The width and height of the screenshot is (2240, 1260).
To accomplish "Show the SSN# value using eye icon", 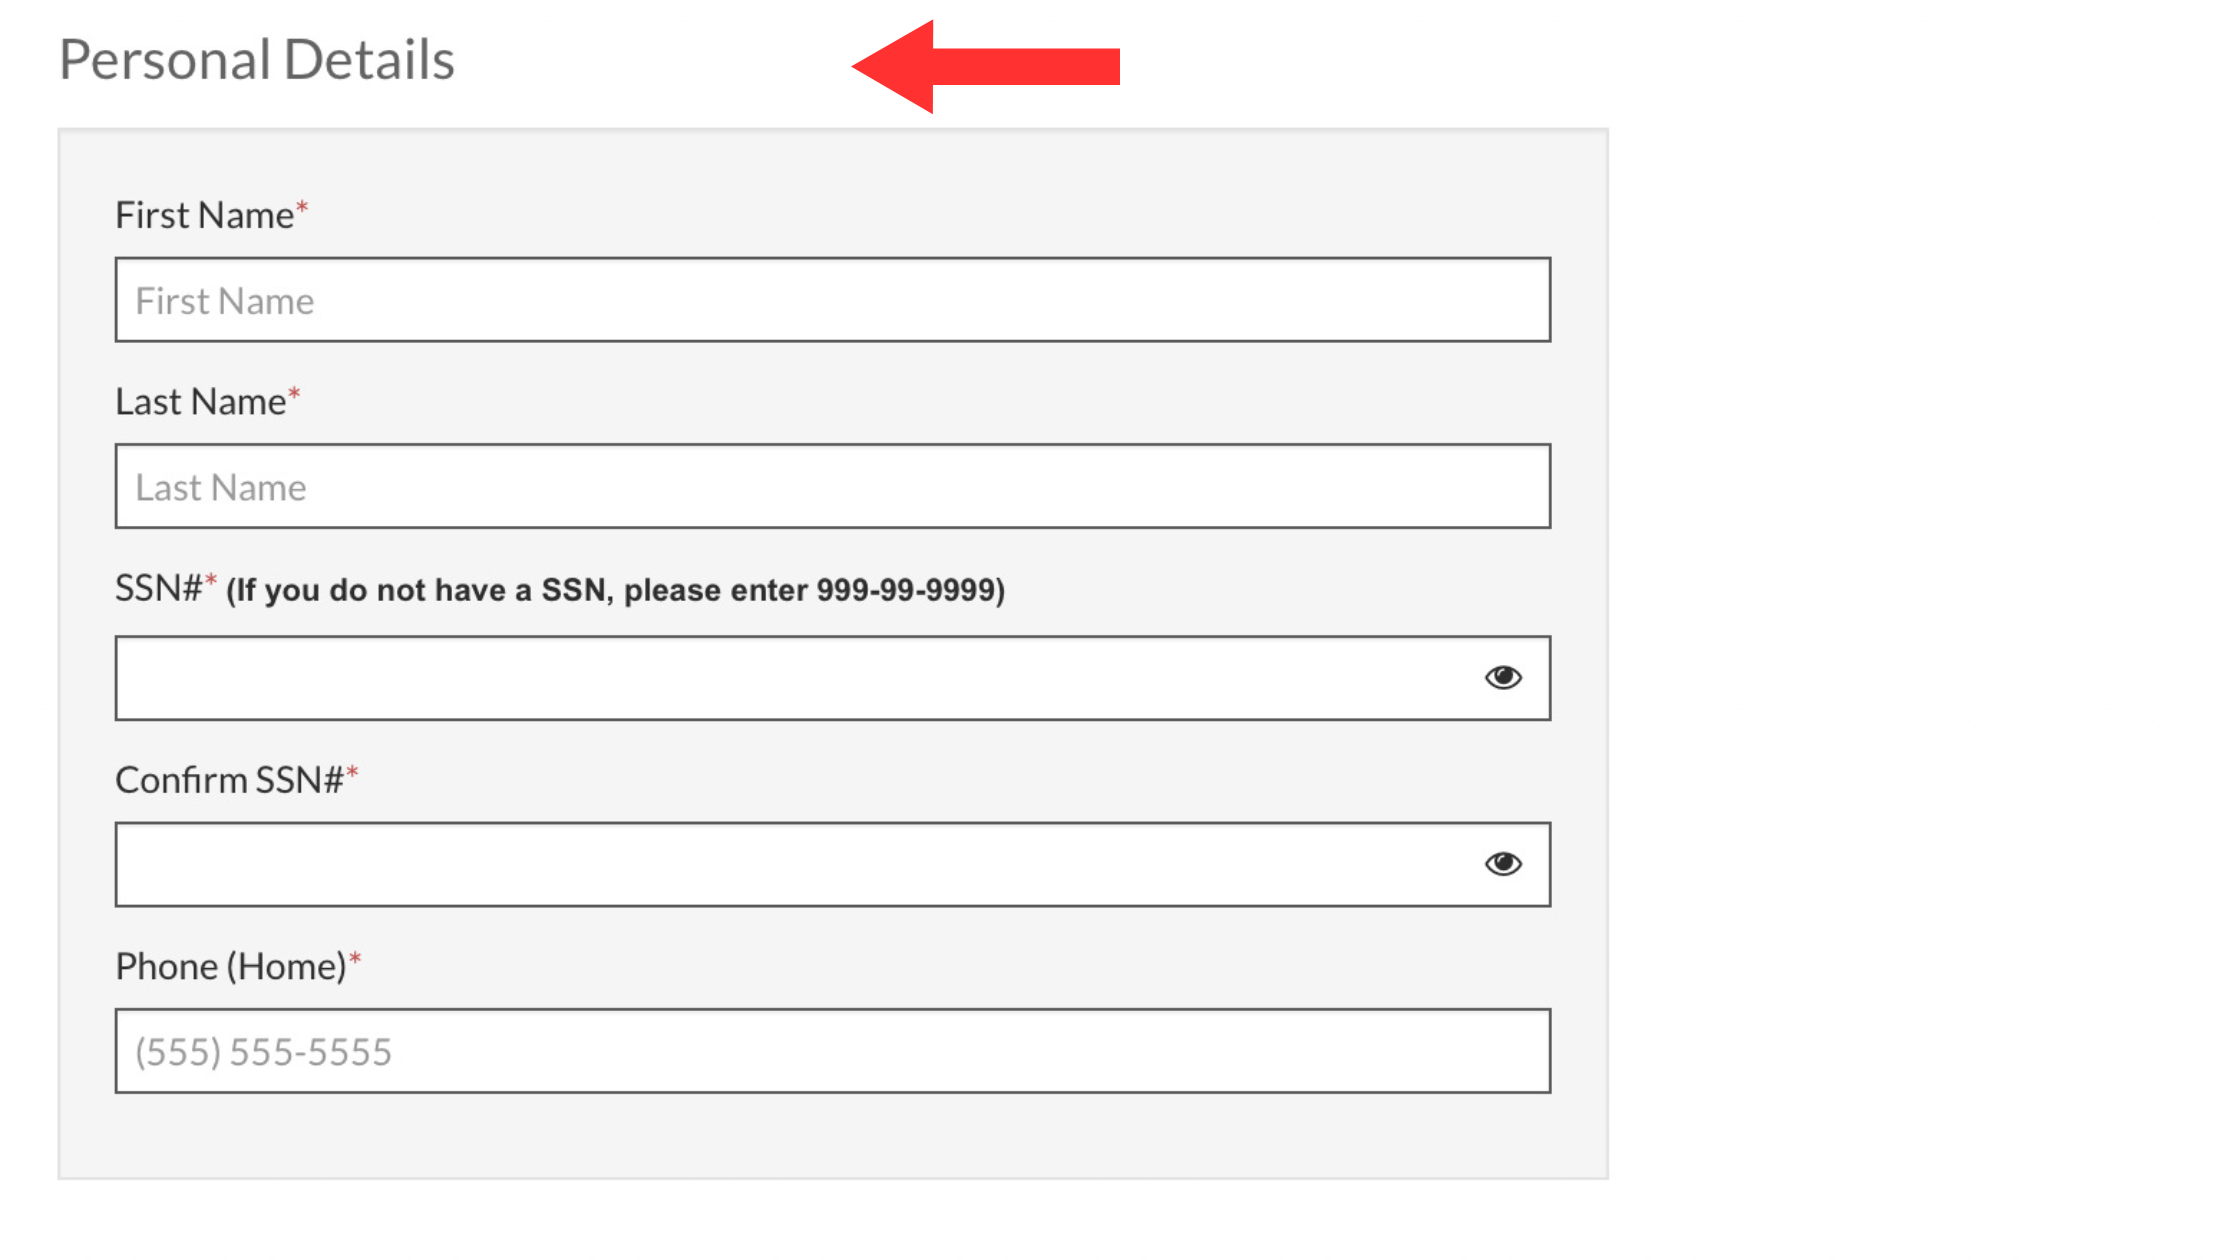I will click(1503, 678).
